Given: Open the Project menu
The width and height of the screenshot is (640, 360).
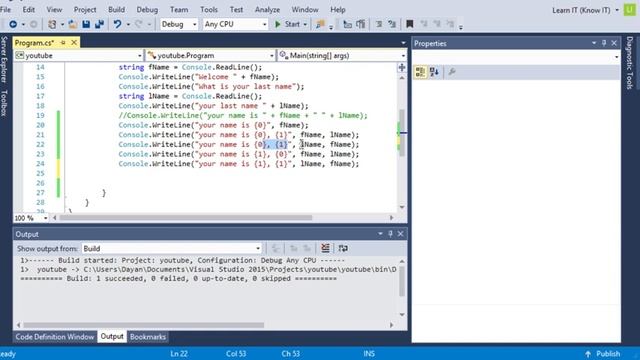Looking at the screenshot, I should (85, 10).
